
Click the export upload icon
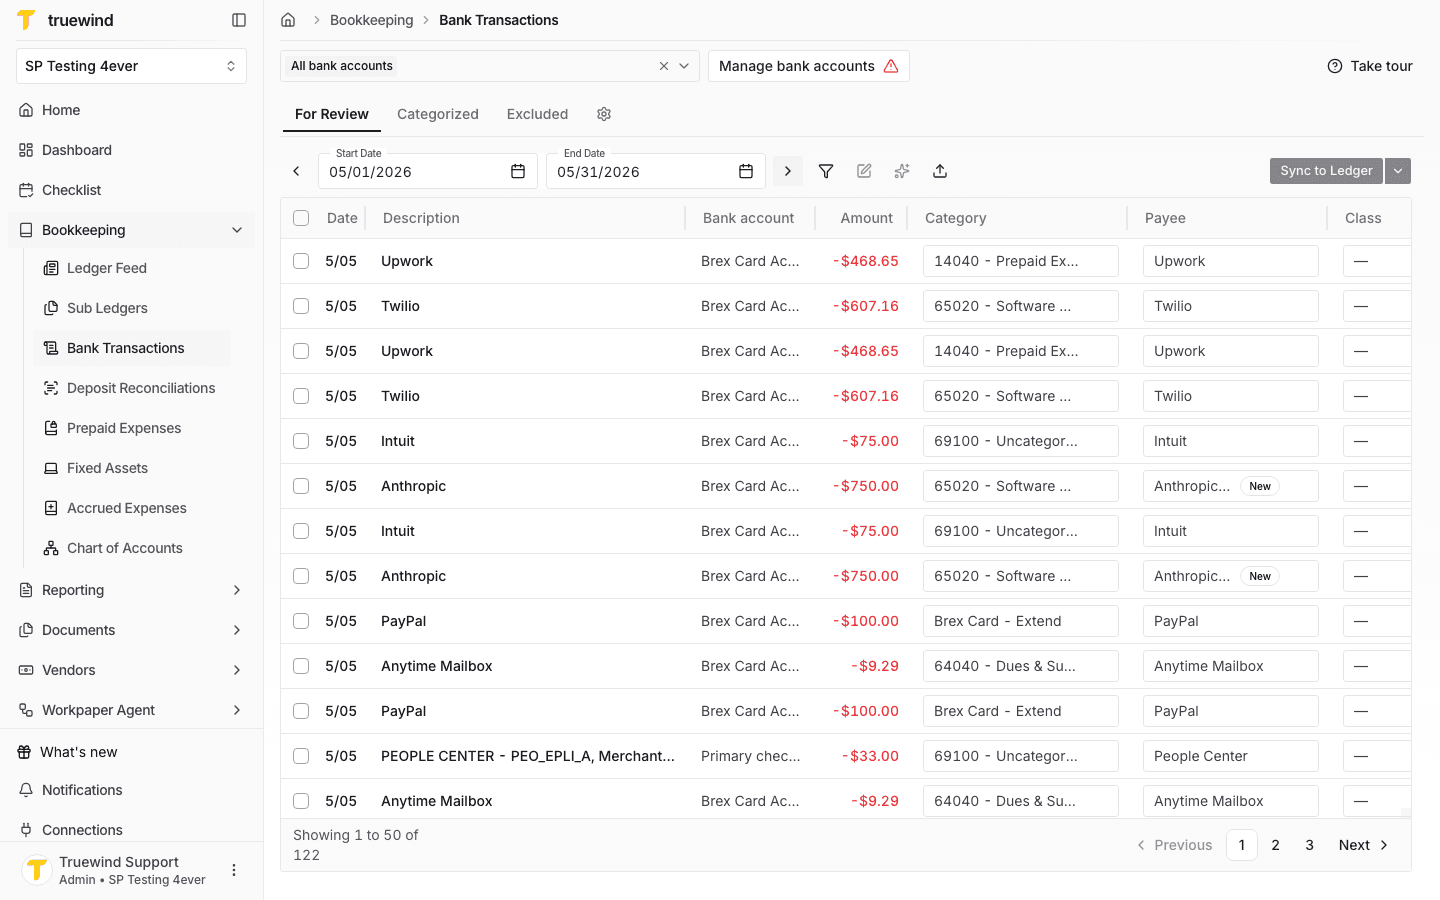(x=940, y=171)
